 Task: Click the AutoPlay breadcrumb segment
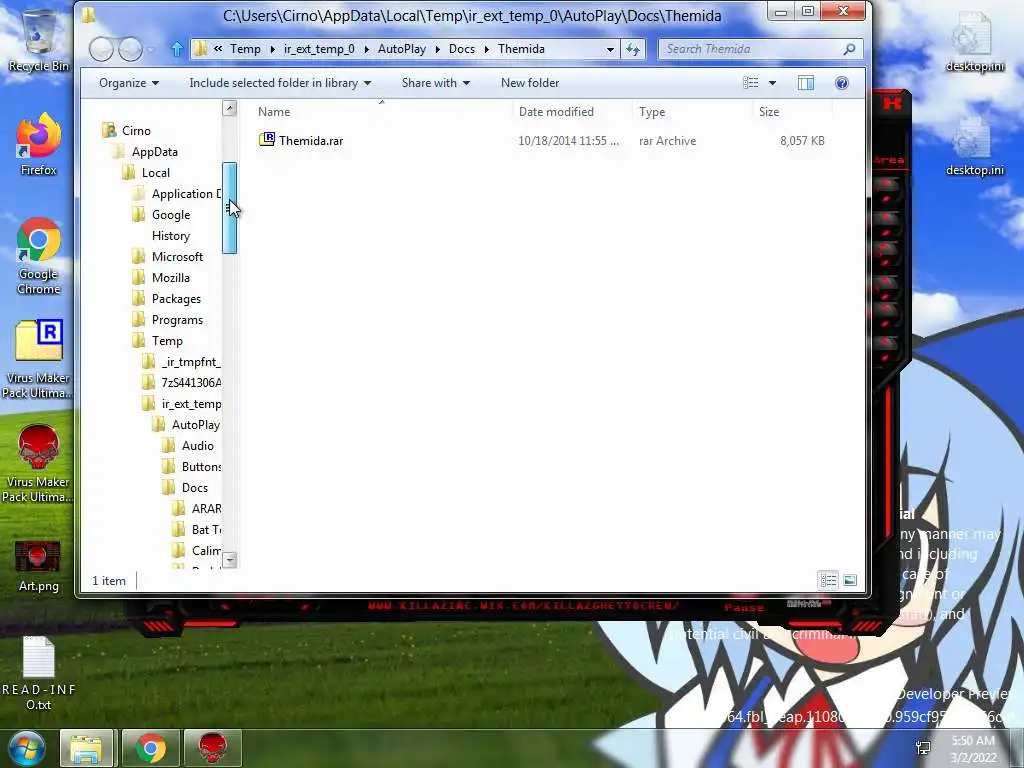click(402, 49)
